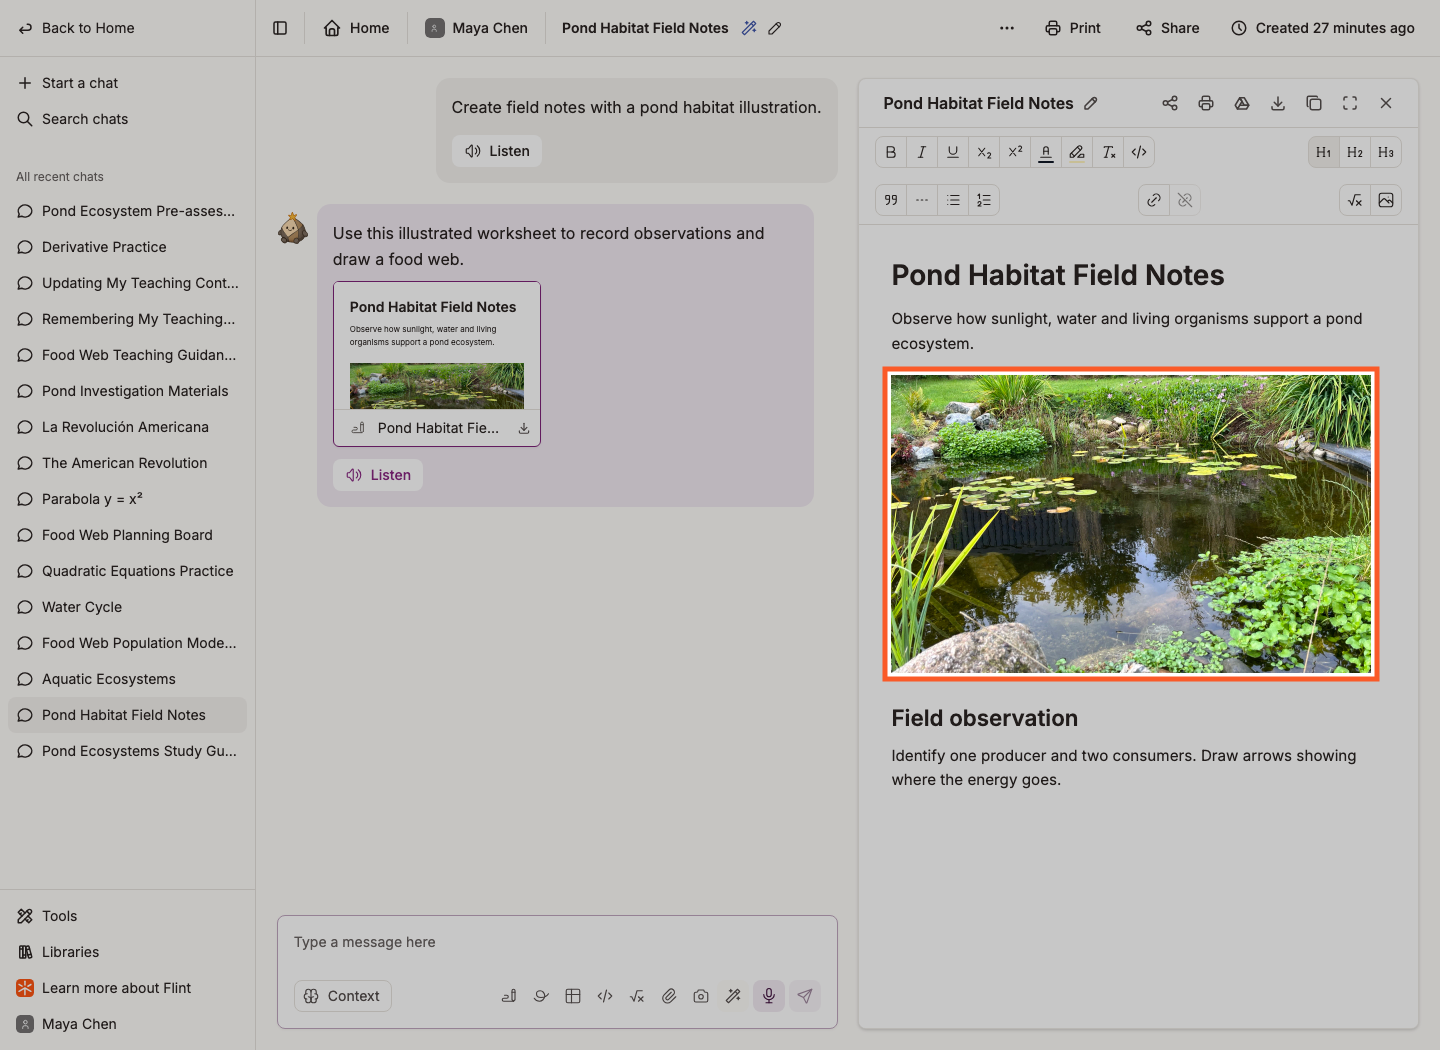Clear text formatting in the editor
1440x1050 pixels.
[x=1108, y=152]
